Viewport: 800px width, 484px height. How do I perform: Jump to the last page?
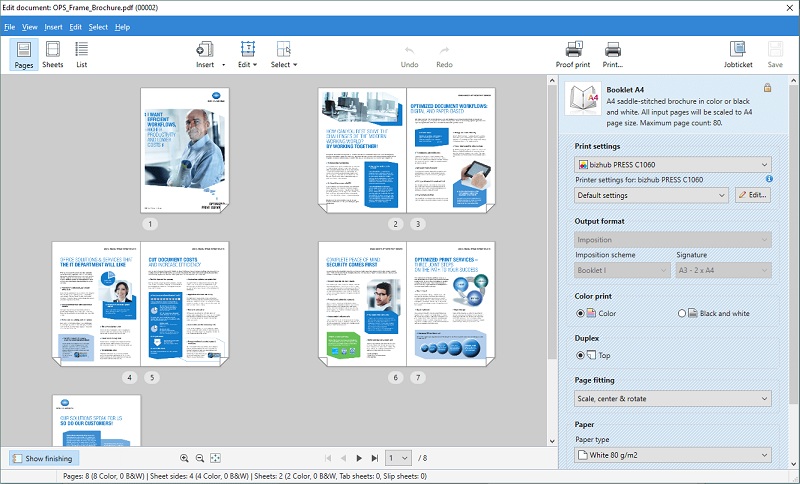(x=374, y=458)
